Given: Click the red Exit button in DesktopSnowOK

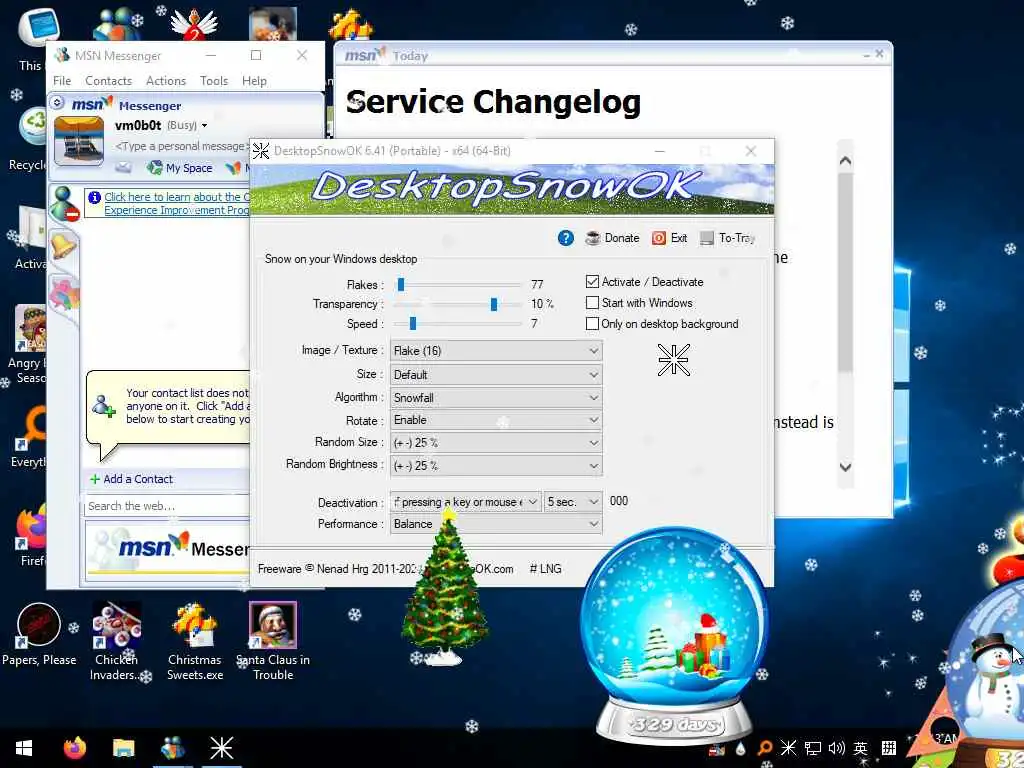Looking at the screenshot, I should 669,238.
